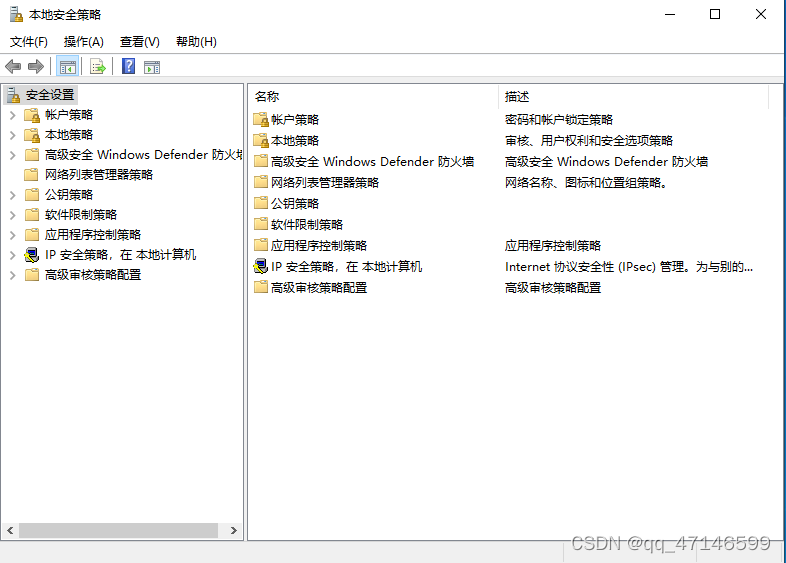Expand the 应用程序控制策略 tree node
The width and height of the screenshot is (786, 563).
tap(13, 235)
